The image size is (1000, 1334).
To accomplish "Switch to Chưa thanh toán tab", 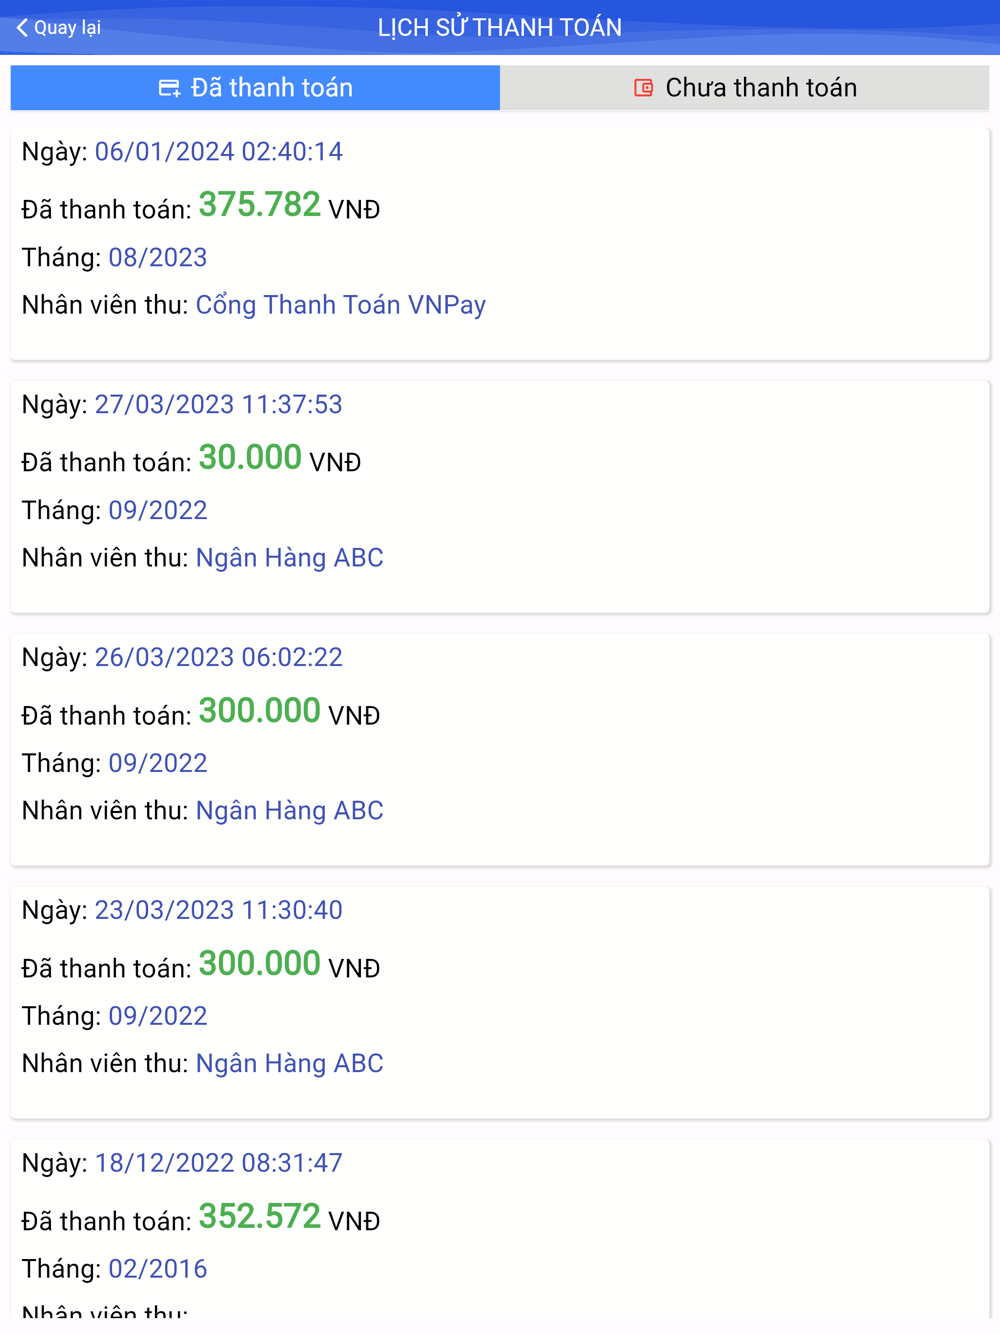I will (745, 88).
